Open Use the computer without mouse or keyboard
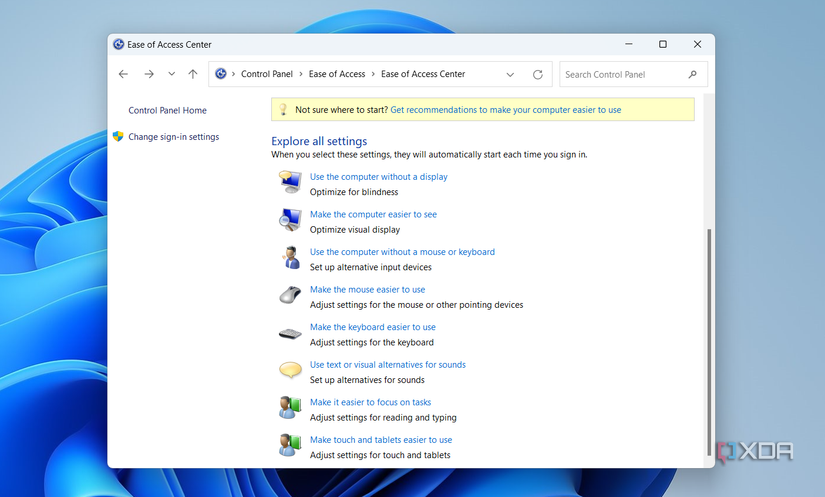825x497 pixels. [x=402, y=252]
